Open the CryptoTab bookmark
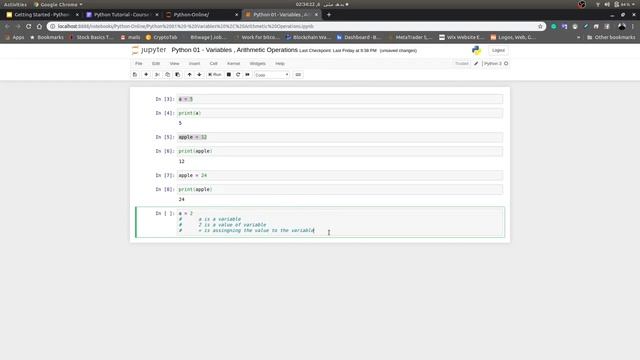The width and height of the screenshot is (640, 360). click(162, 37)
